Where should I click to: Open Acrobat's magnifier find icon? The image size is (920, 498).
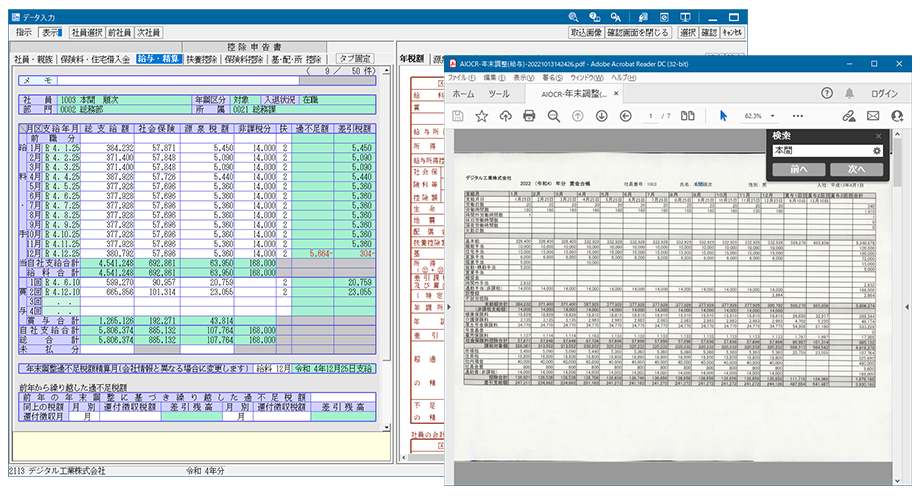[x=553, y=116]
